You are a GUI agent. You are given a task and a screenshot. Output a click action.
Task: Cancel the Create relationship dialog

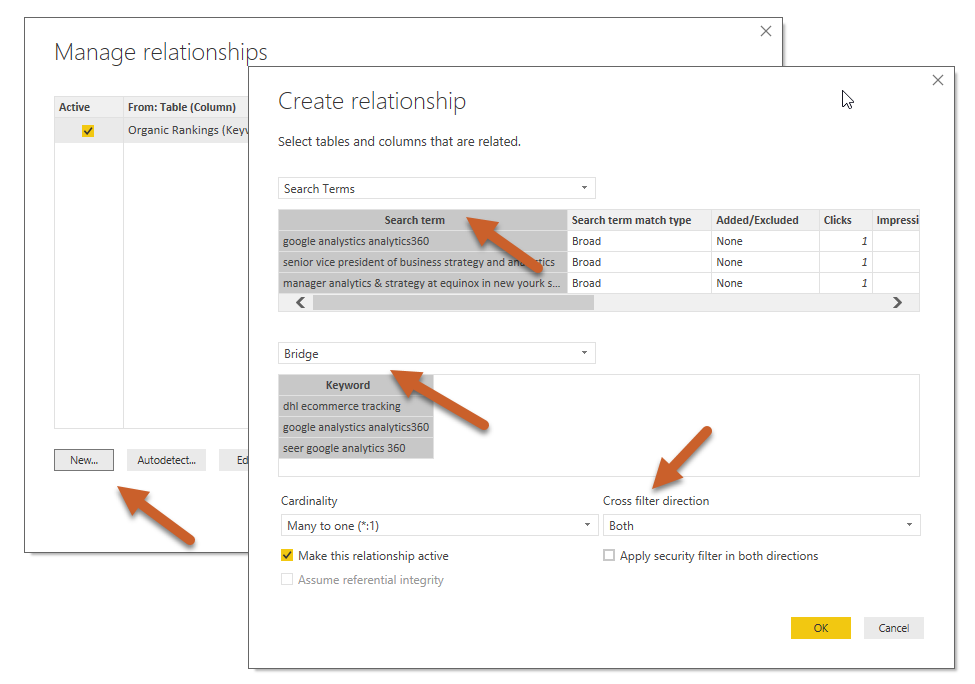(893, 628)
